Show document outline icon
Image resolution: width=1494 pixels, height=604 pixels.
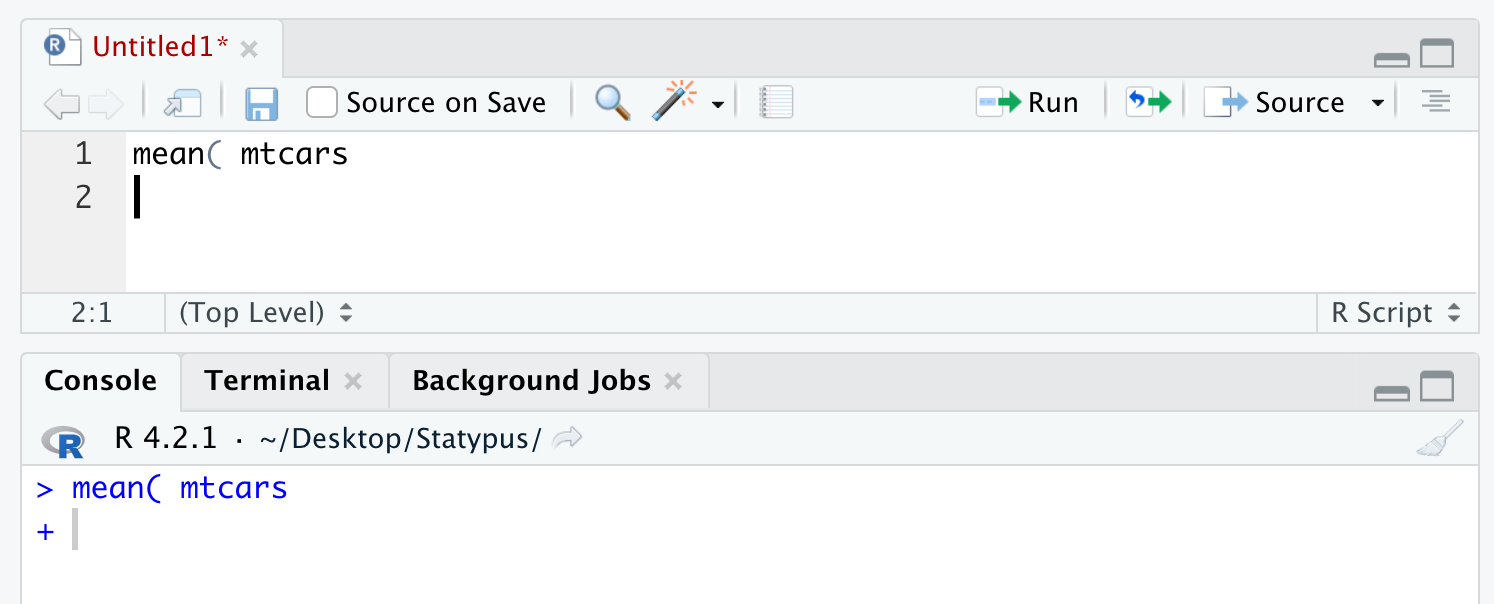1435,102
